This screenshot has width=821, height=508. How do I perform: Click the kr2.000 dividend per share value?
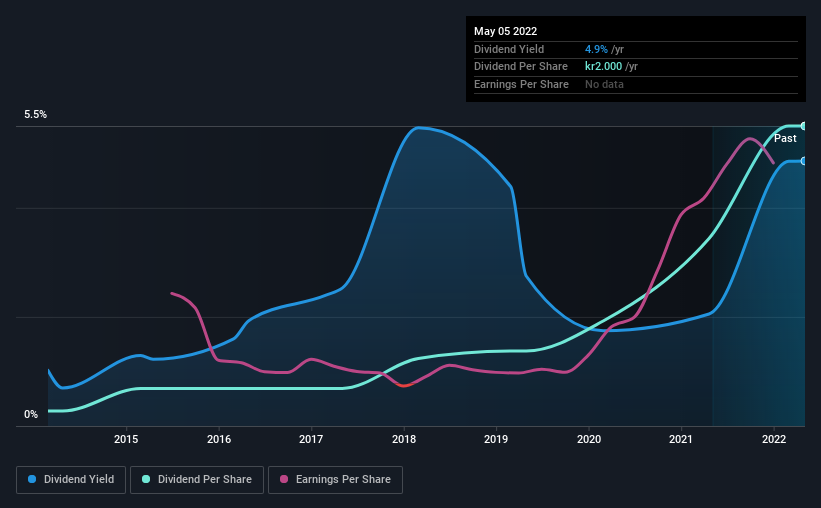coord(604,67)
